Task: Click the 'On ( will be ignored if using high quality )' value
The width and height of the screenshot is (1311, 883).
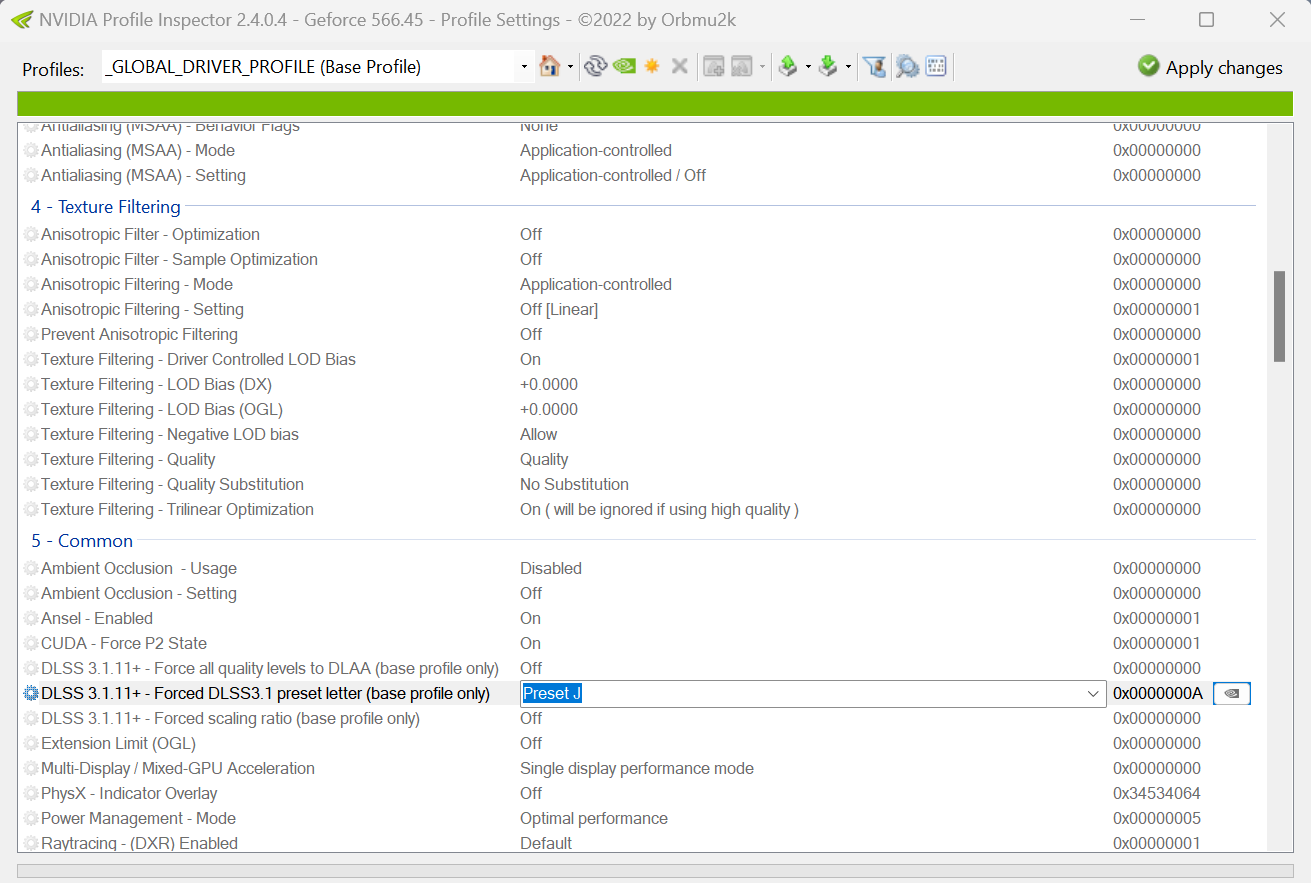Action: (x=659, y=510)
